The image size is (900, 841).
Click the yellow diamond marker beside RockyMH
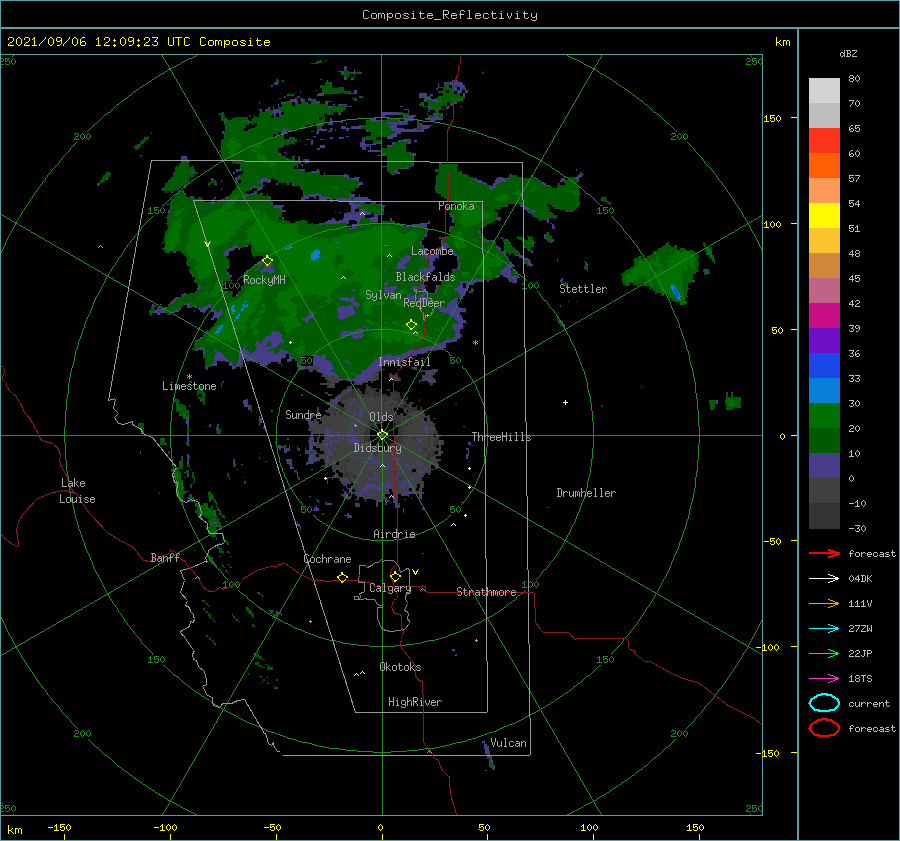(x=267, y=261)
